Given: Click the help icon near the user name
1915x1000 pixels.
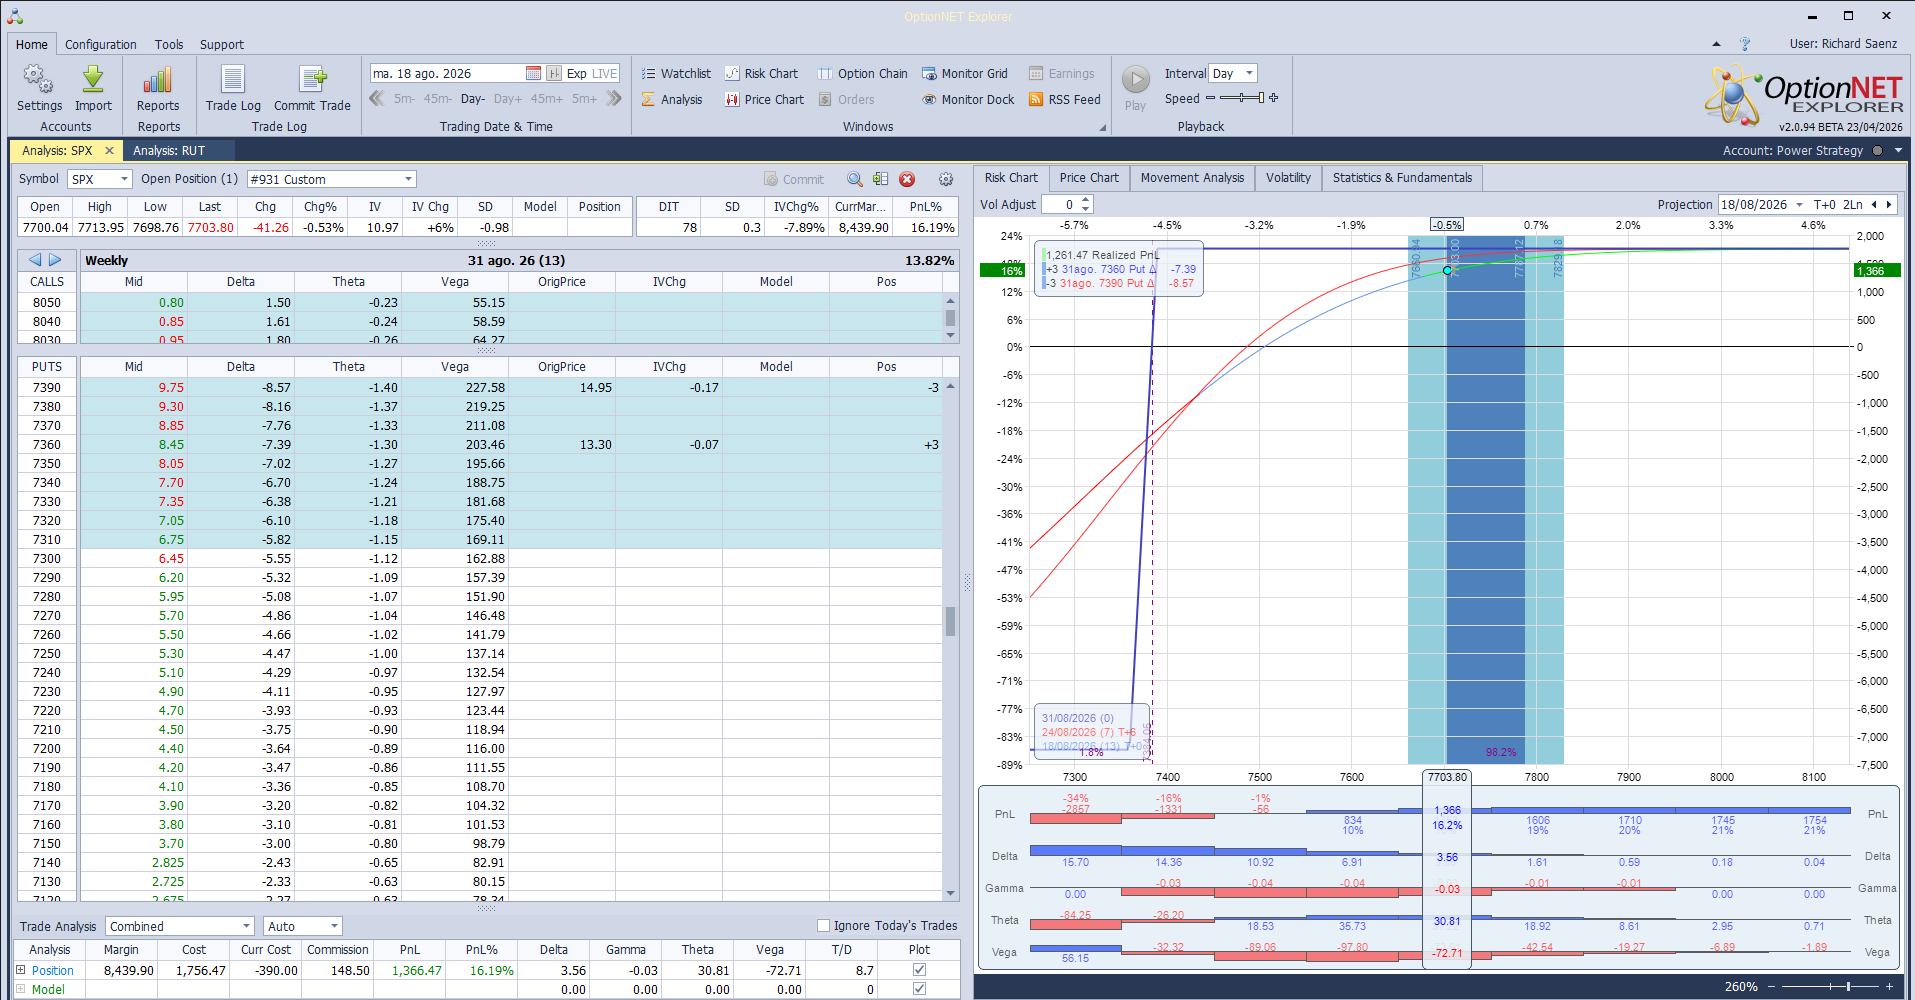Looking at the screenshot, I should pos(1745,44).
